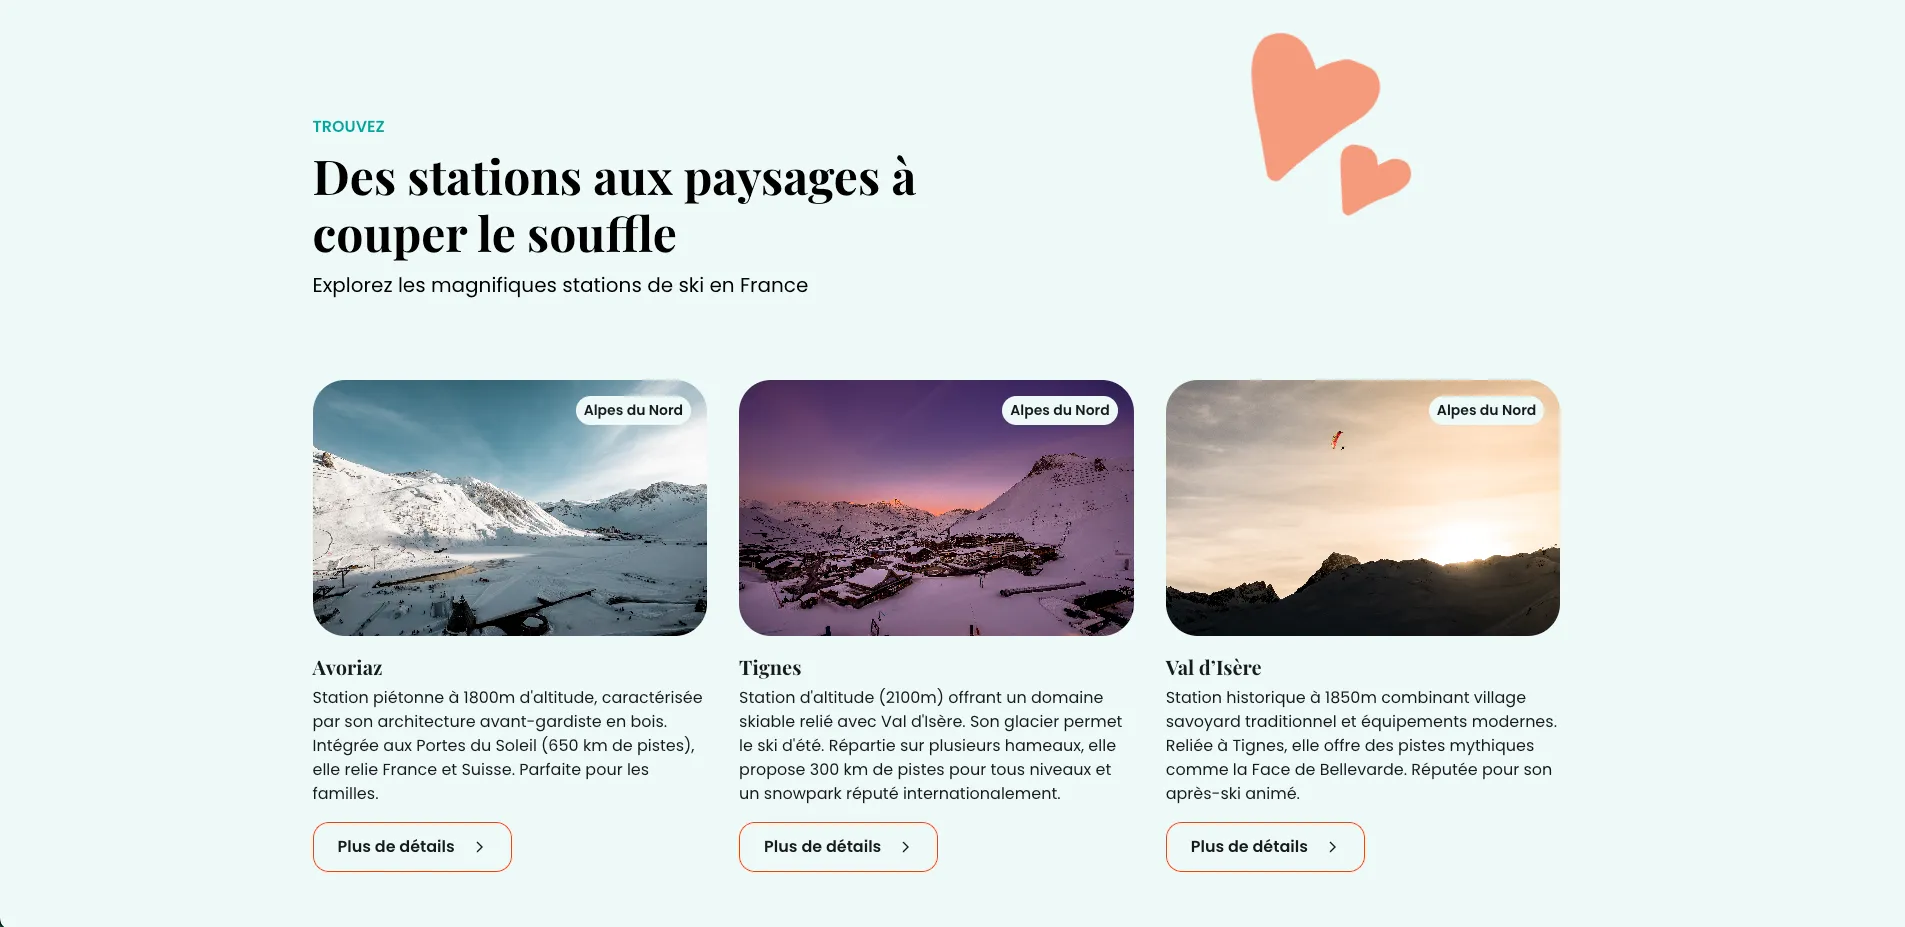Screen dimensions: 1905x927
Task: Select the Avoriaz snowy mountain photo
Action: click(x=510, y=508)
